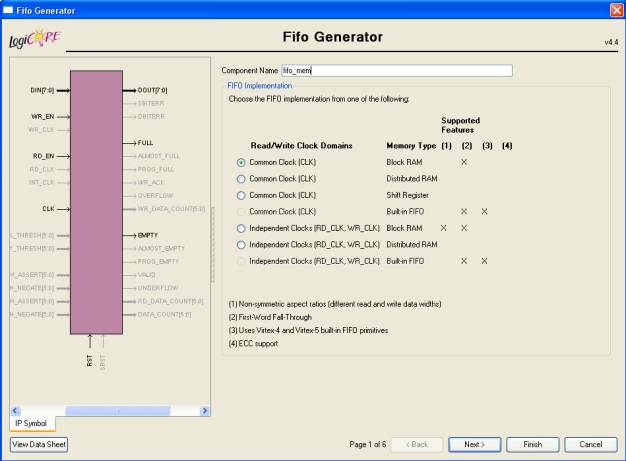Click the symbol panel horizontal scrollbar thumb
The height and width of the screenshot is (461, 626).
(x=110, y=410)
